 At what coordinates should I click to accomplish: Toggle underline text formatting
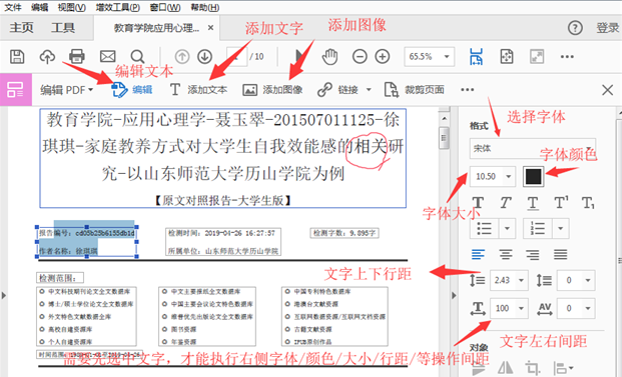(x=533, y=203)
